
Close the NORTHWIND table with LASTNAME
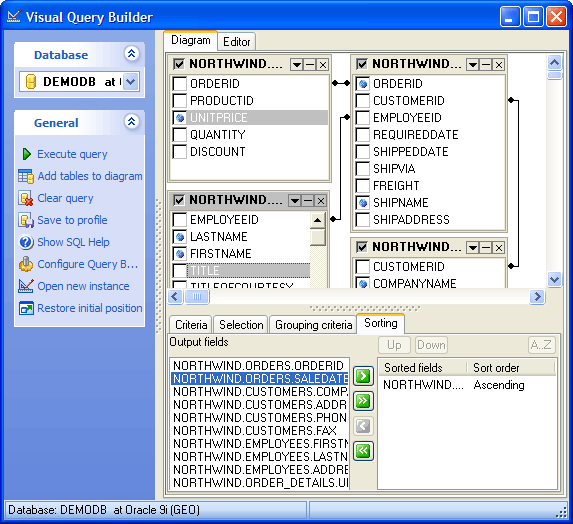coord(321,201)
